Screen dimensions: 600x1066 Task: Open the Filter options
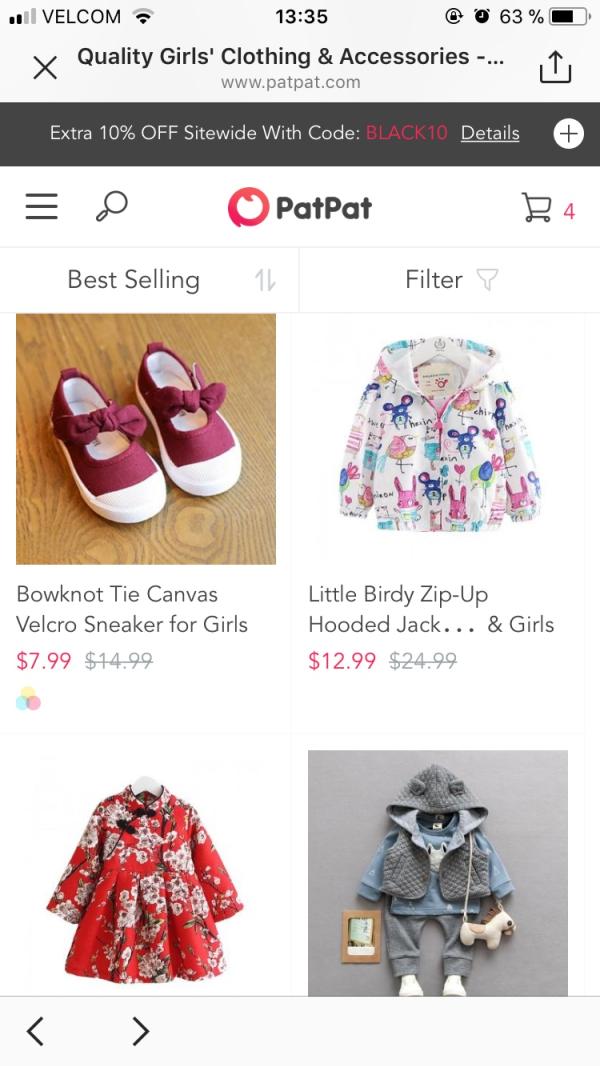coord(450,280)
